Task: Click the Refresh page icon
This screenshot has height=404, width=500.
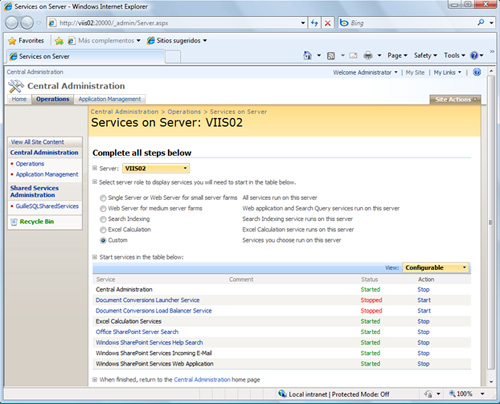Action: [314, 23]
